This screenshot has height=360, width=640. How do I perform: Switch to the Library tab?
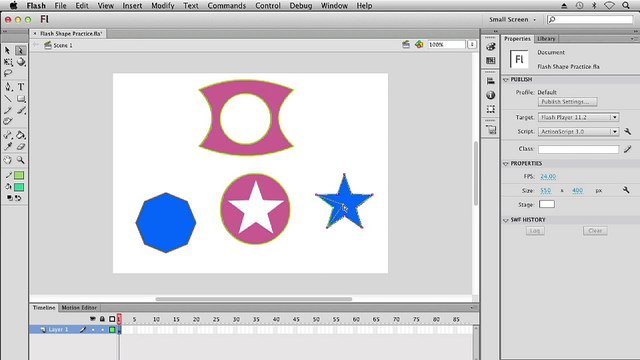(x=546, y=38)
